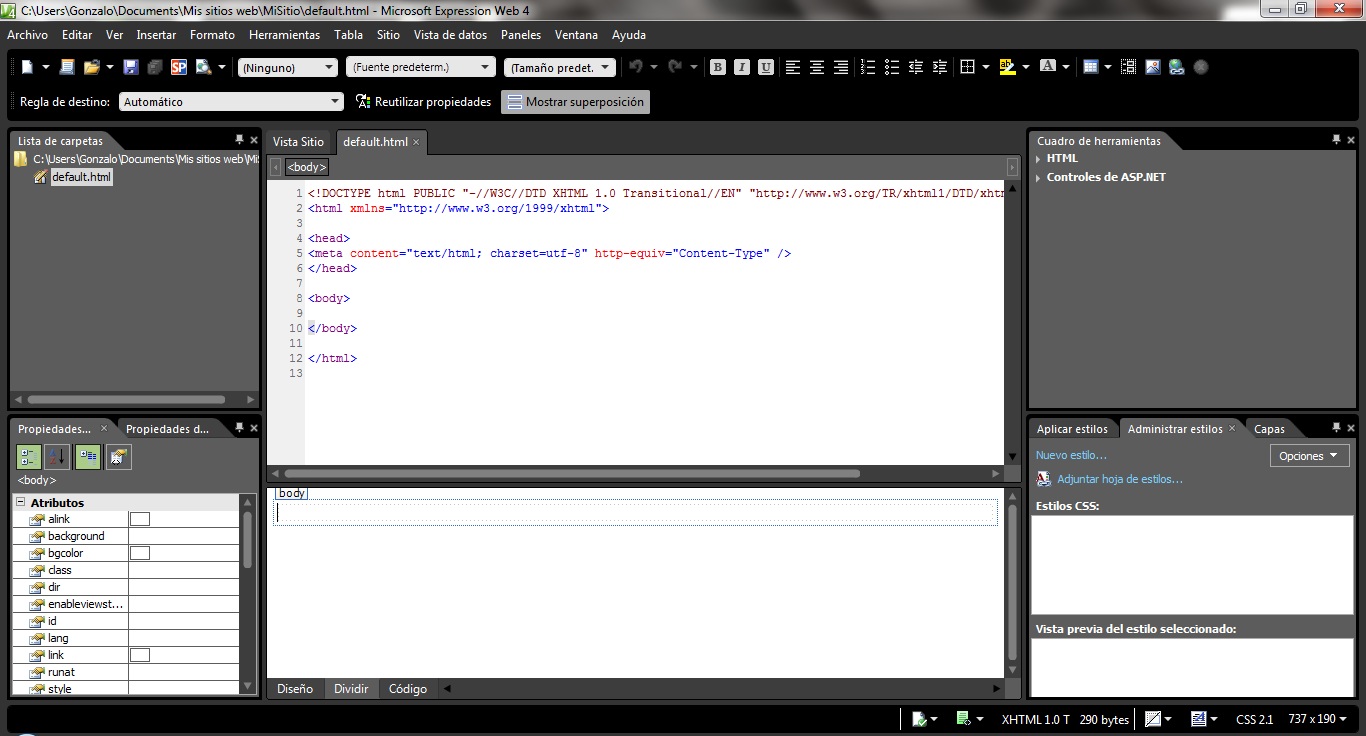Screen dimensions: 1366x736
Task: Click the background attribute value field
Action: (184, 536)
